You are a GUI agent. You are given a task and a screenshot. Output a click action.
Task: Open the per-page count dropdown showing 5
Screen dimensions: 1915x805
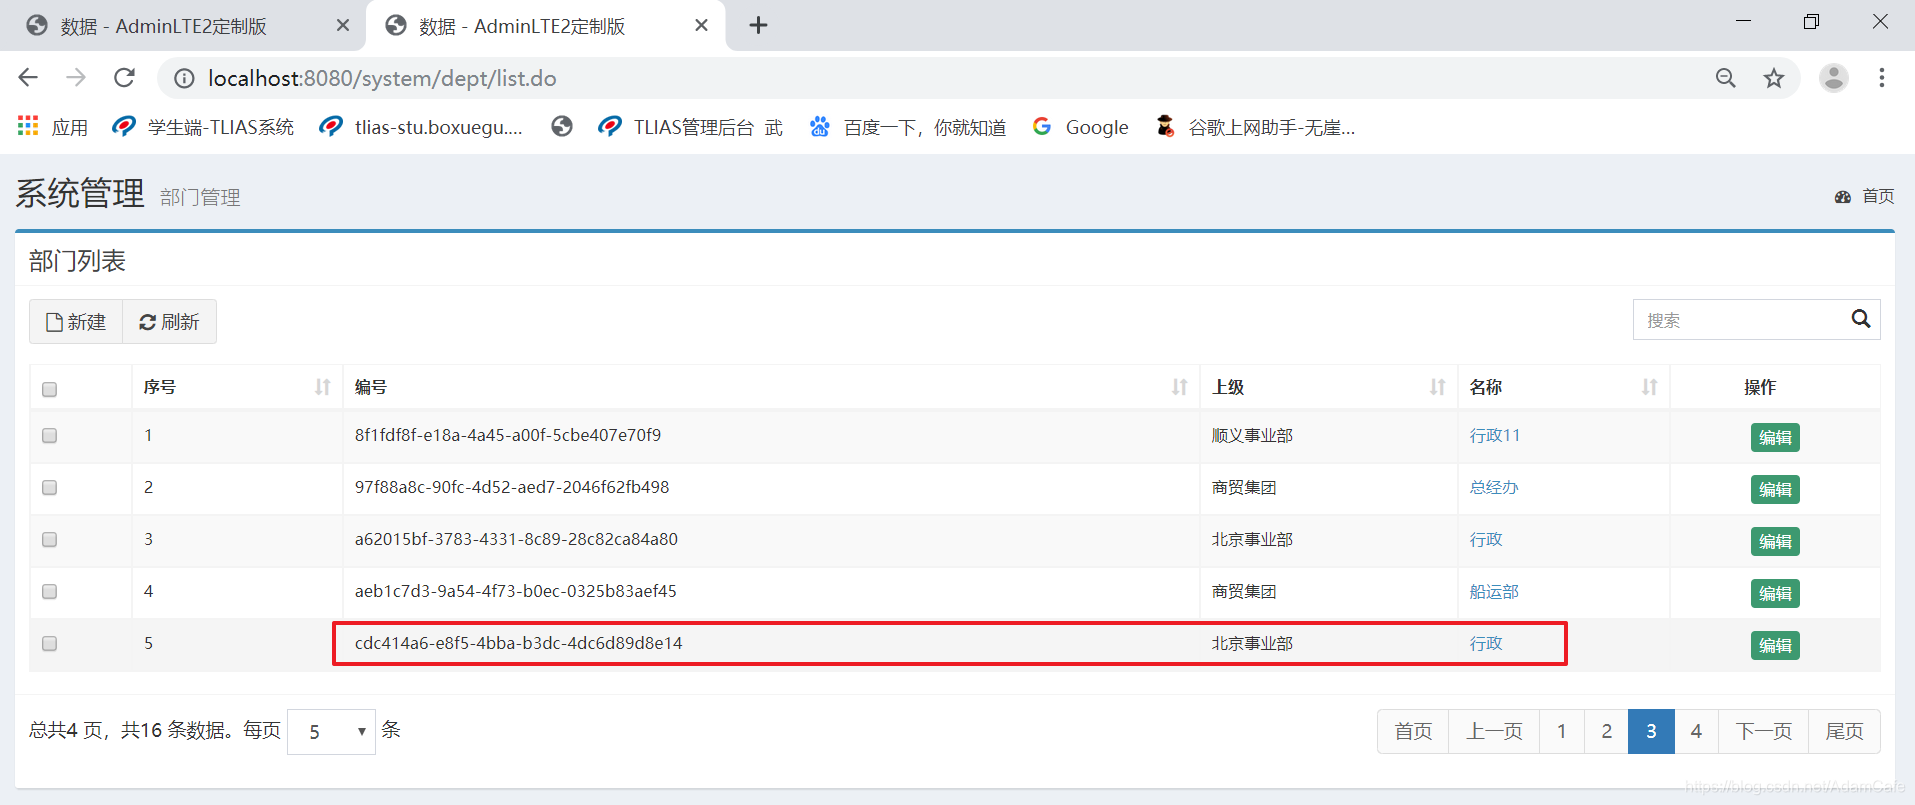point(331,732)
